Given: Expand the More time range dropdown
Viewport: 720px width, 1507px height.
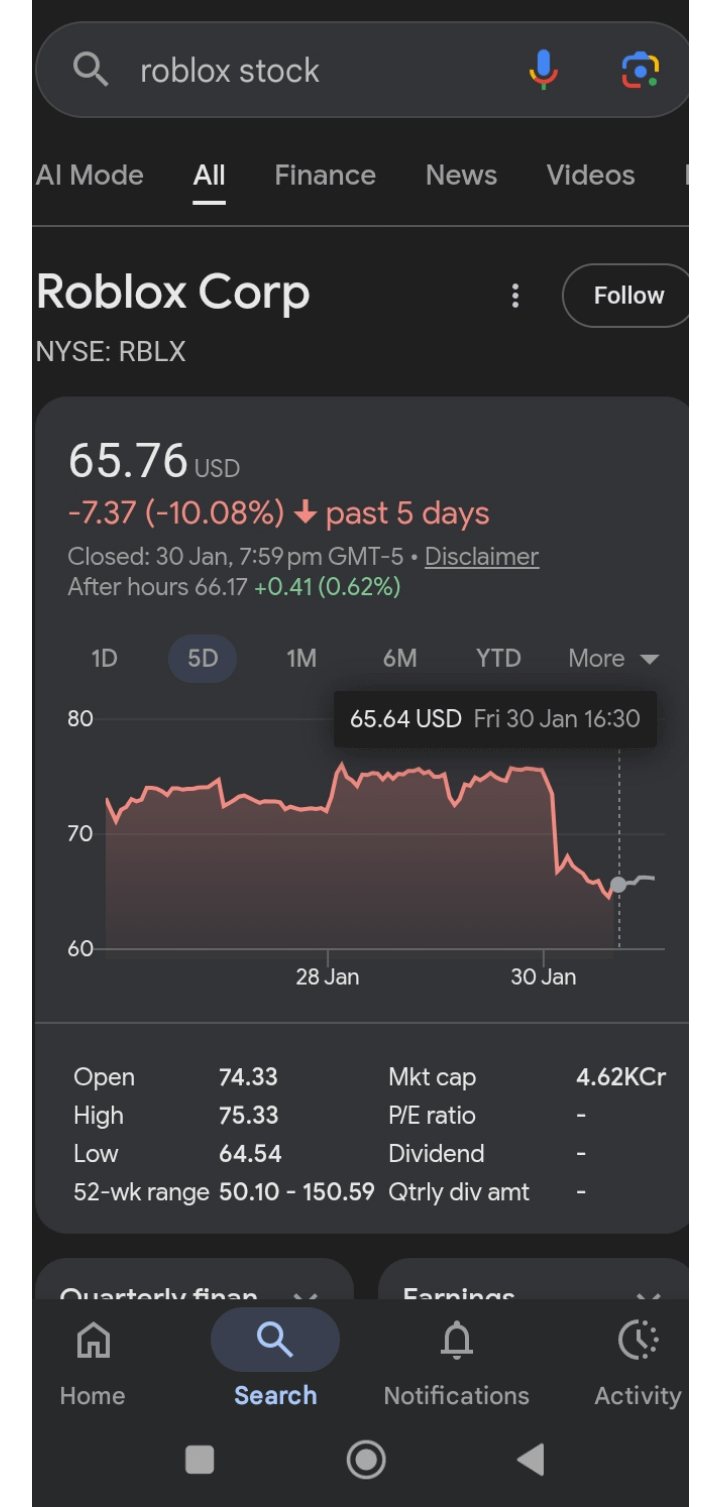Looking at the screenshot, I should [613, 658].
